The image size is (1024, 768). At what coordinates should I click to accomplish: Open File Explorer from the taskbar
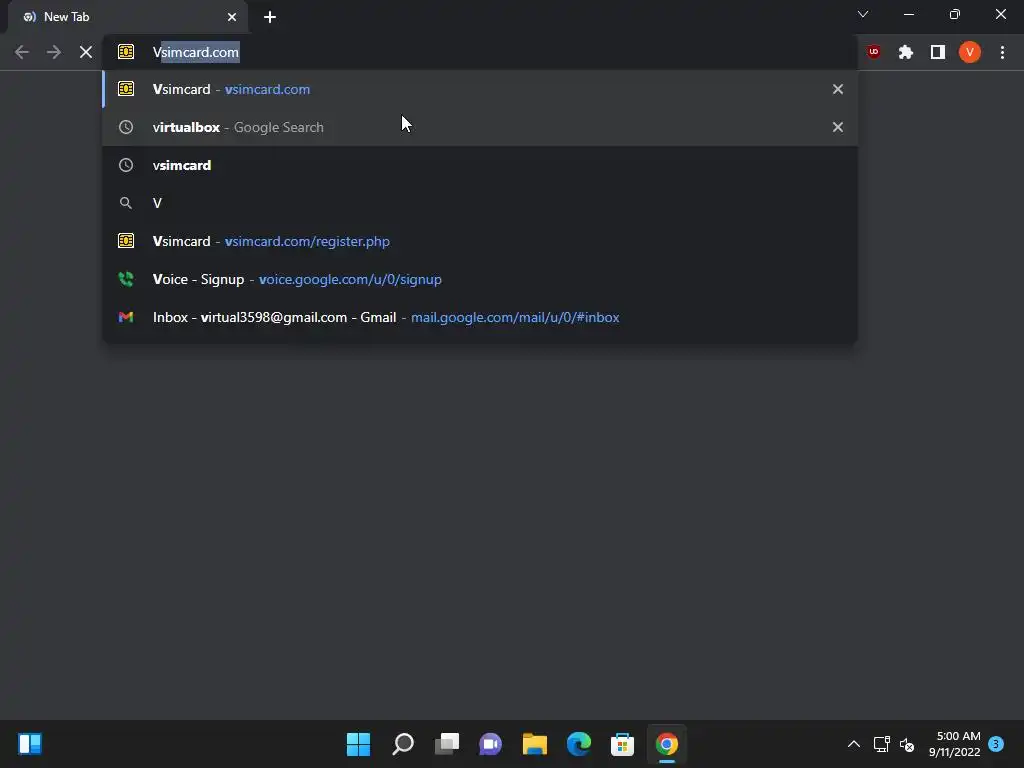[x=535, y=744]
